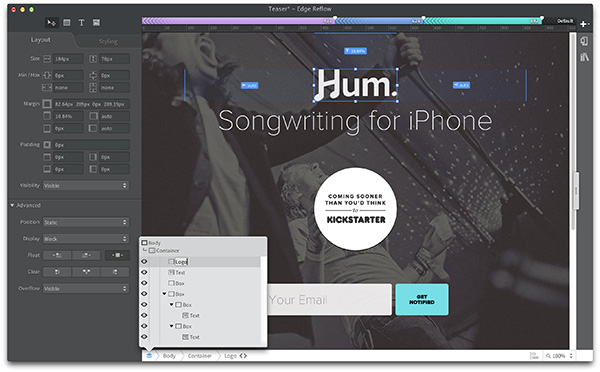Click the left auto margin label on canvas
This screenshot has height=372, width=600.
coord(249,85)
